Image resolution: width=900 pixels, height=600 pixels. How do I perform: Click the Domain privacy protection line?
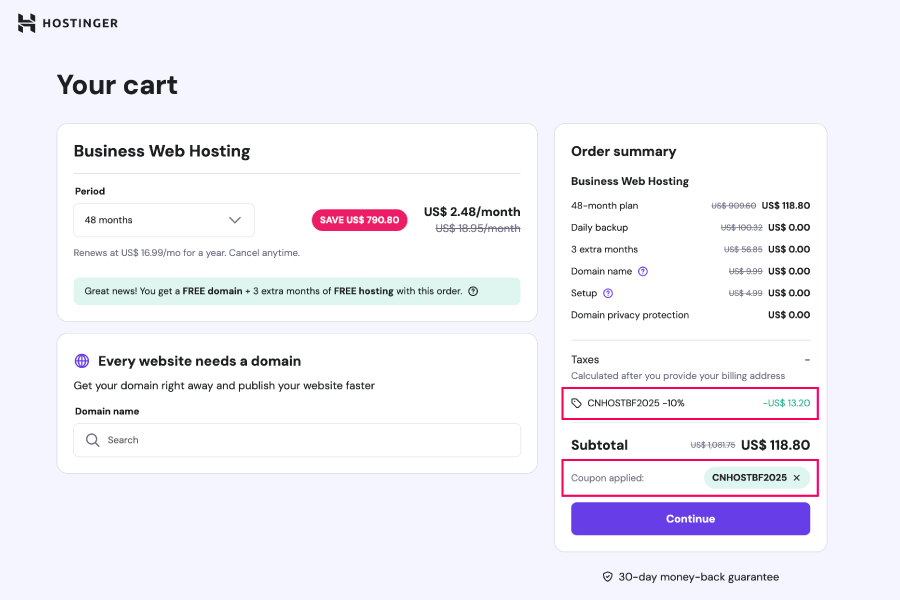click(x=690, y=315)
